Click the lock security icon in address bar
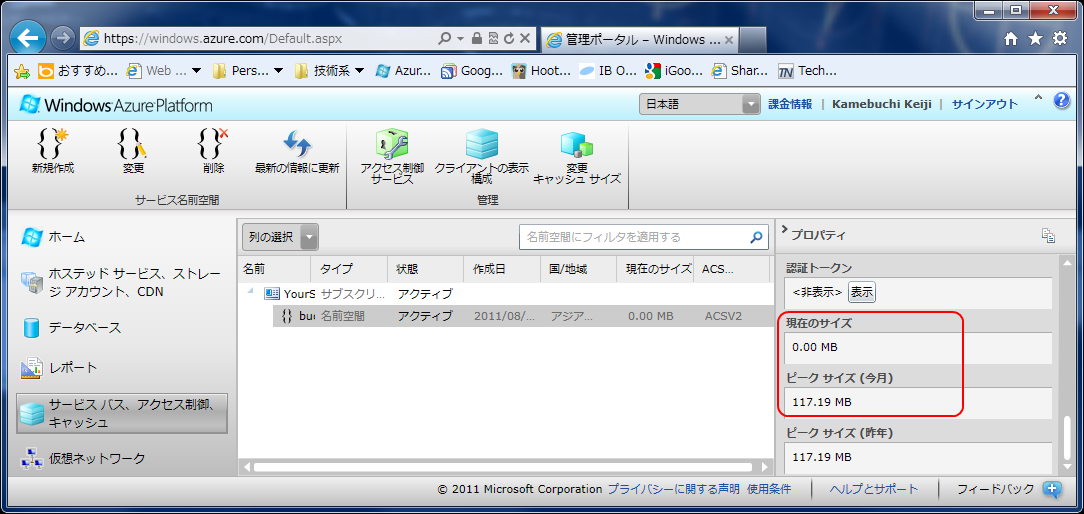The image size is (1084, 514). coord(476,39)
